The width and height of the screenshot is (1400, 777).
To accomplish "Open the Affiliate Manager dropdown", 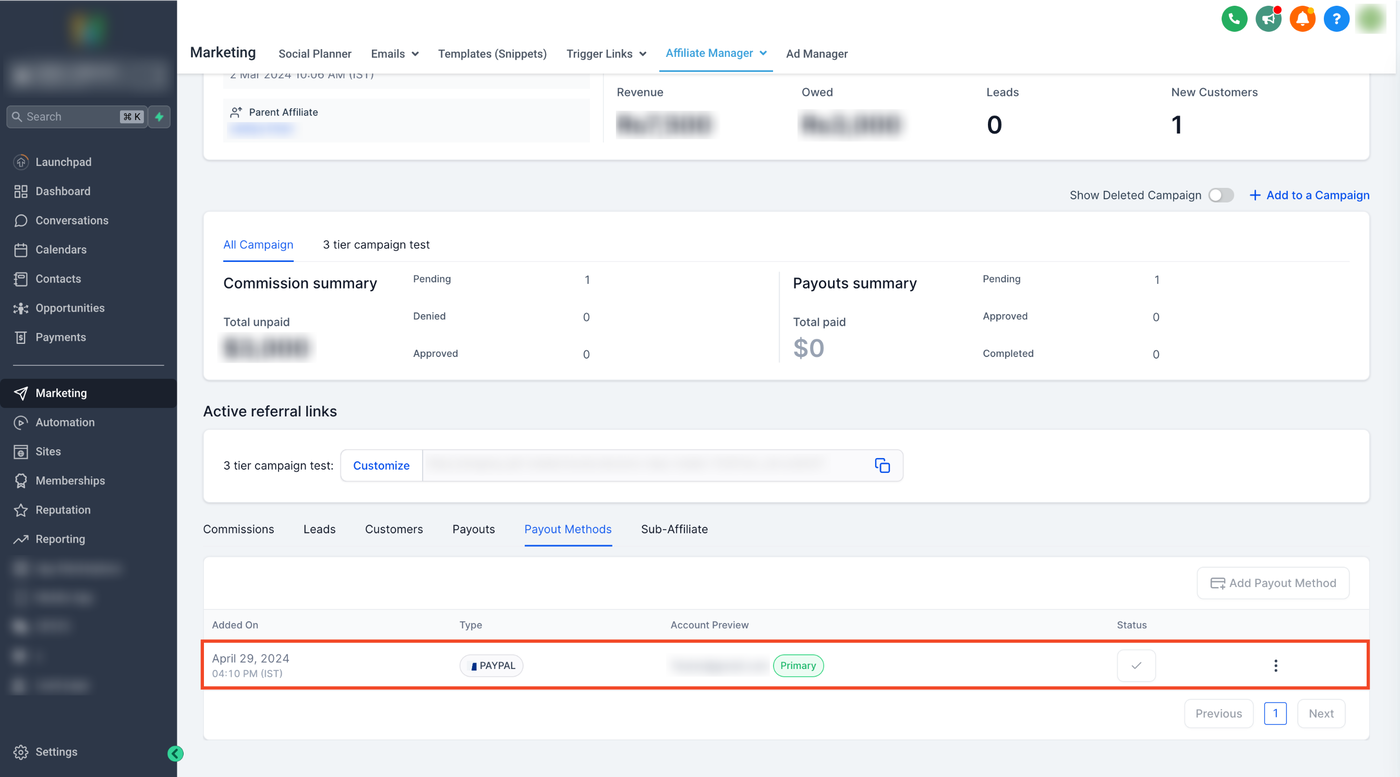I will tap(716, 53).
